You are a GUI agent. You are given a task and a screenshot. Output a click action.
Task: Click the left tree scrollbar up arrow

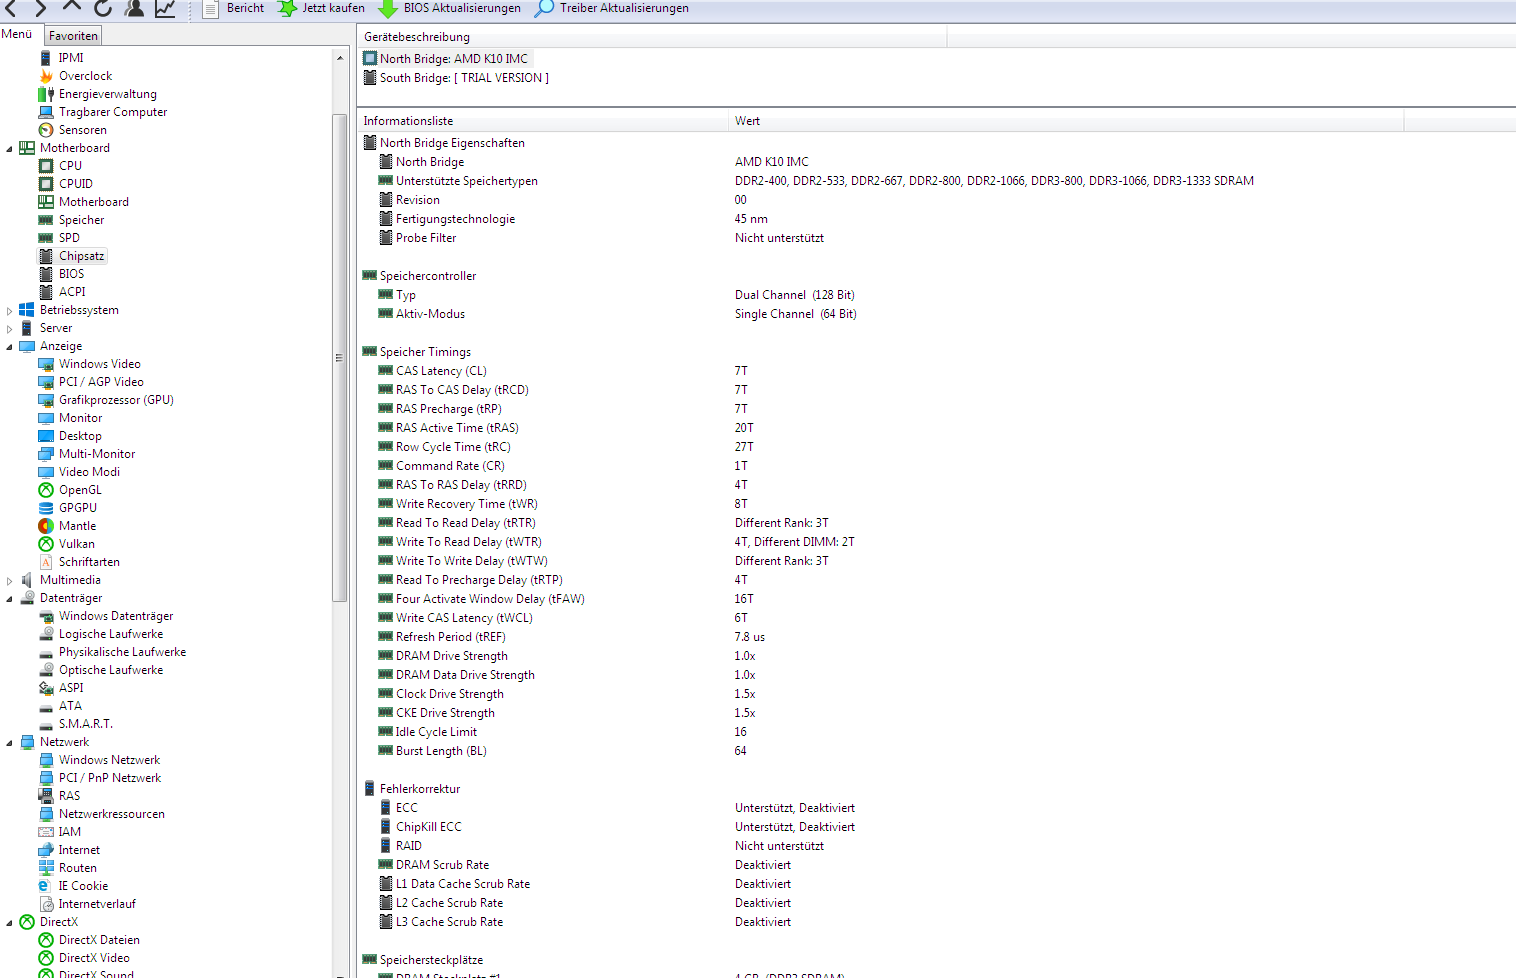click(x=340, y=58)
